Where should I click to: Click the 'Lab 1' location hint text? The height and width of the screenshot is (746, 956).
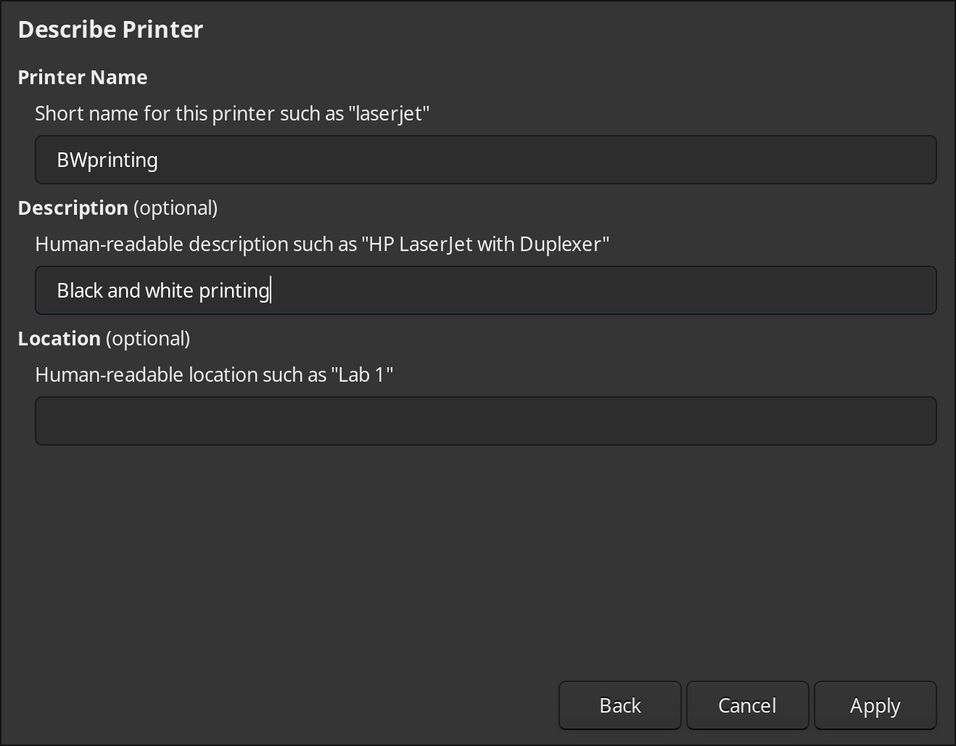click(x=215, y=374)
